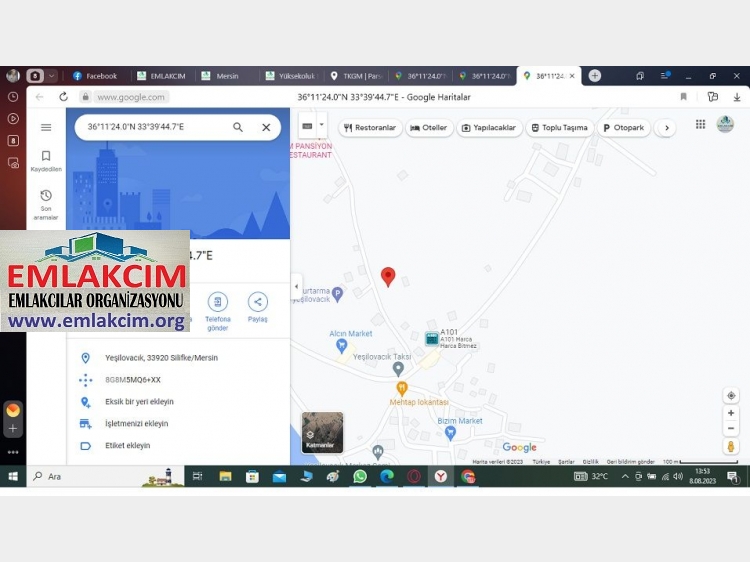The image size is (750, 562).
Task: Show hidden system tray icons
Action: point(625,476)
